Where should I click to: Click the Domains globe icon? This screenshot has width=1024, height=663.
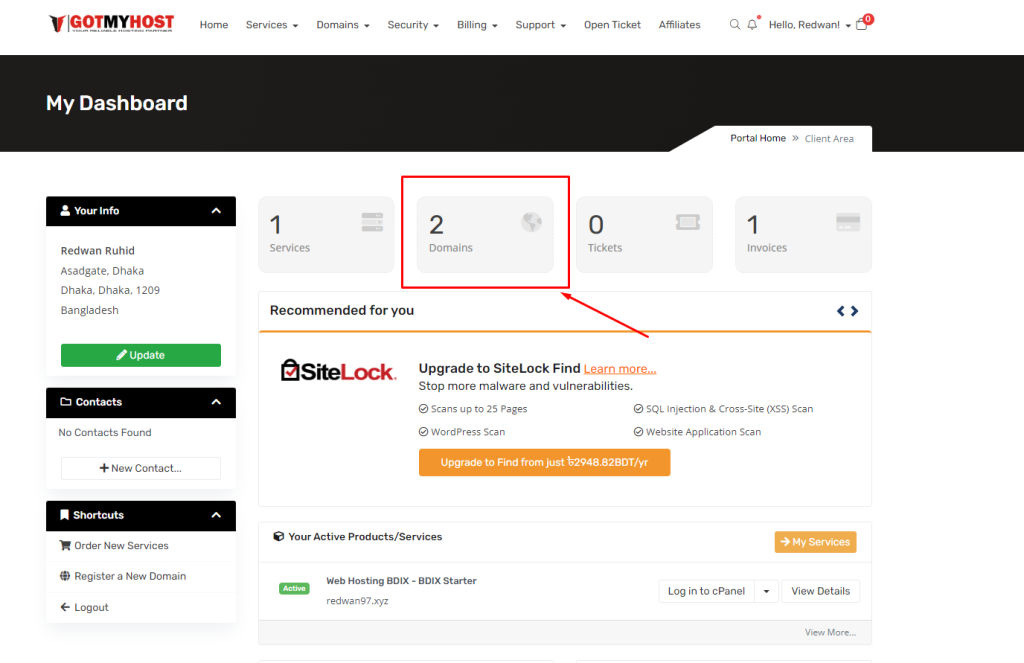point(530,221)
